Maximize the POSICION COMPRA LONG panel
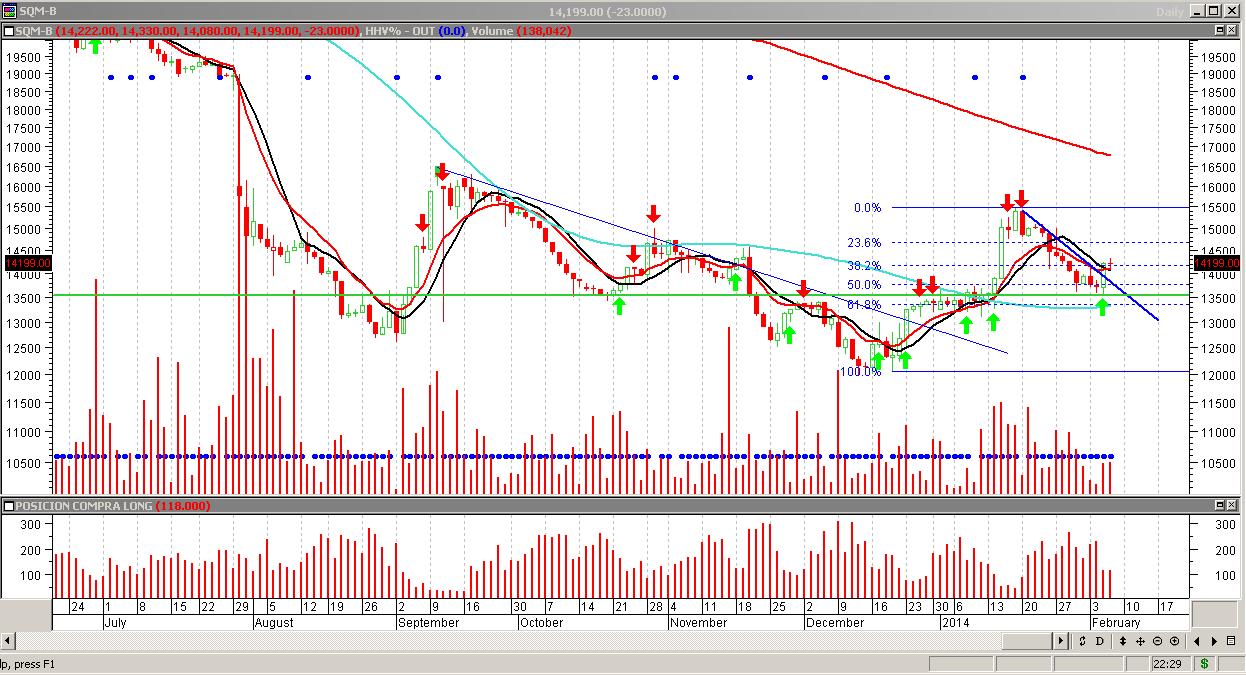Image resolution: width=1246 pixels, height=675 pixels. coord(1219,506)
